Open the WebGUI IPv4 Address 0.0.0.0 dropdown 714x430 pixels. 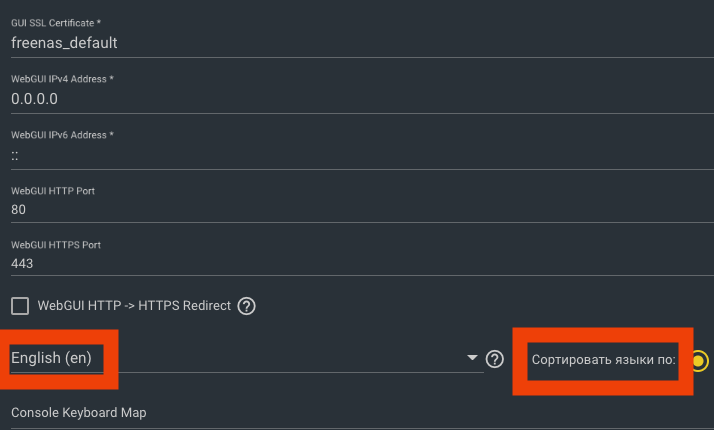click(362, 99)
